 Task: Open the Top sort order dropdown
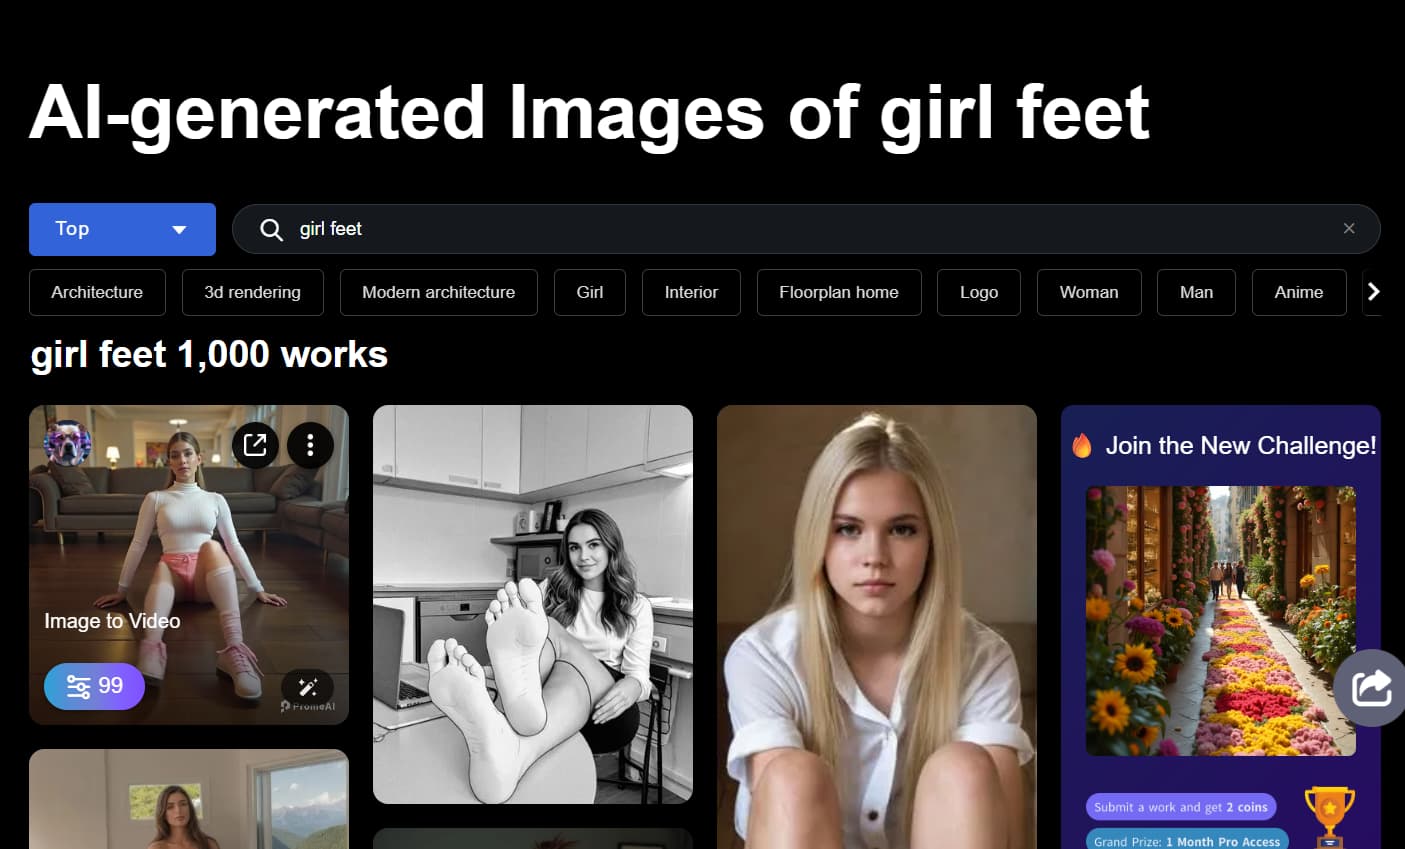click(x=122, y=229)
